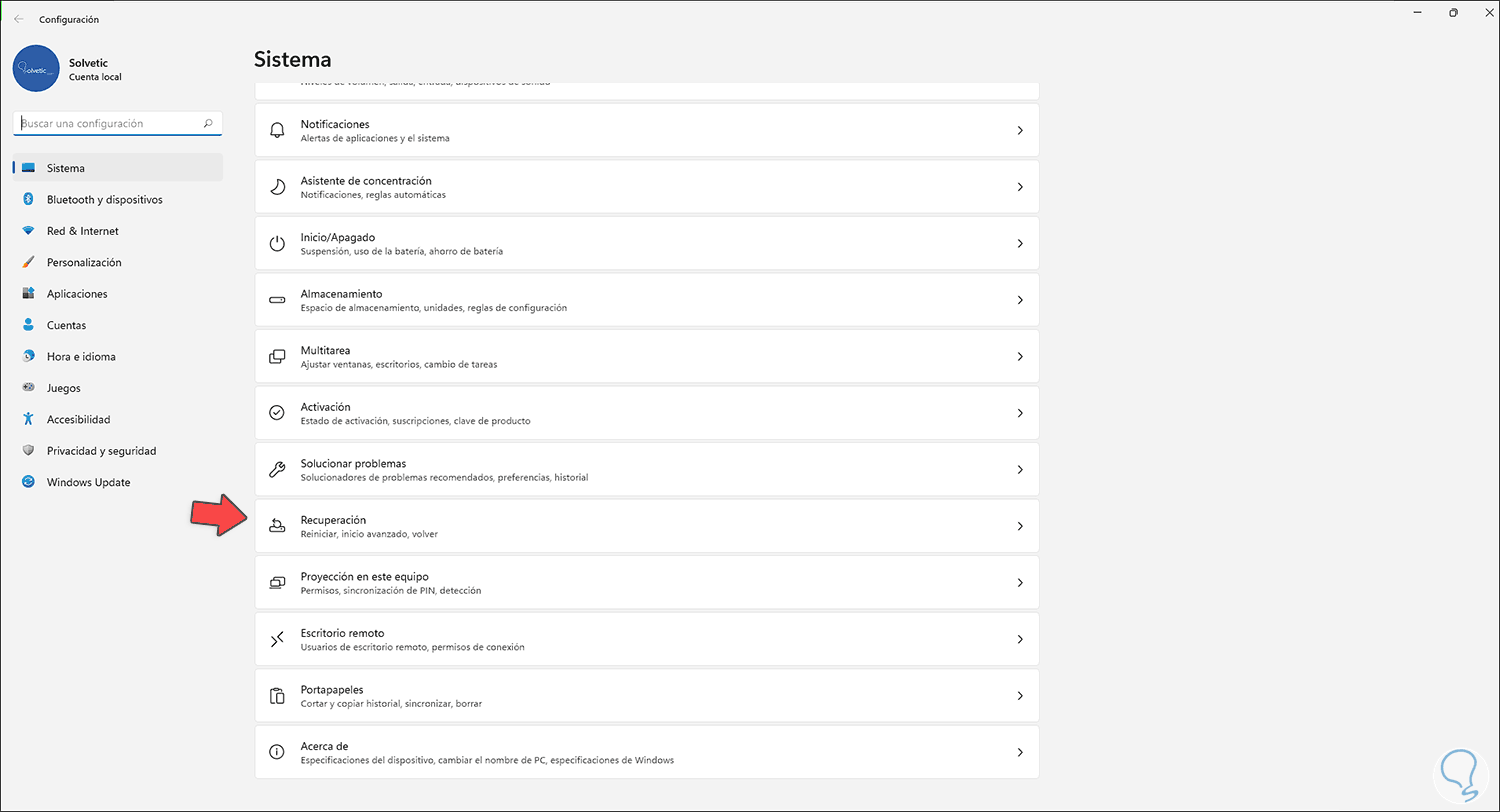The width and height of the screenshot is (1500, 812).
Task: Expand the Recuperación row chevron
Action: (1019, 526)
